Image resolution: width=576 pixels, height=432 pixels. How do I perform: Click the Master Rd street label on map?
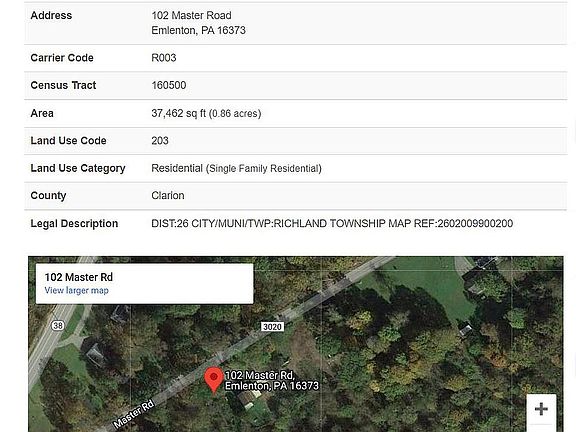click(x=134, y=414)
